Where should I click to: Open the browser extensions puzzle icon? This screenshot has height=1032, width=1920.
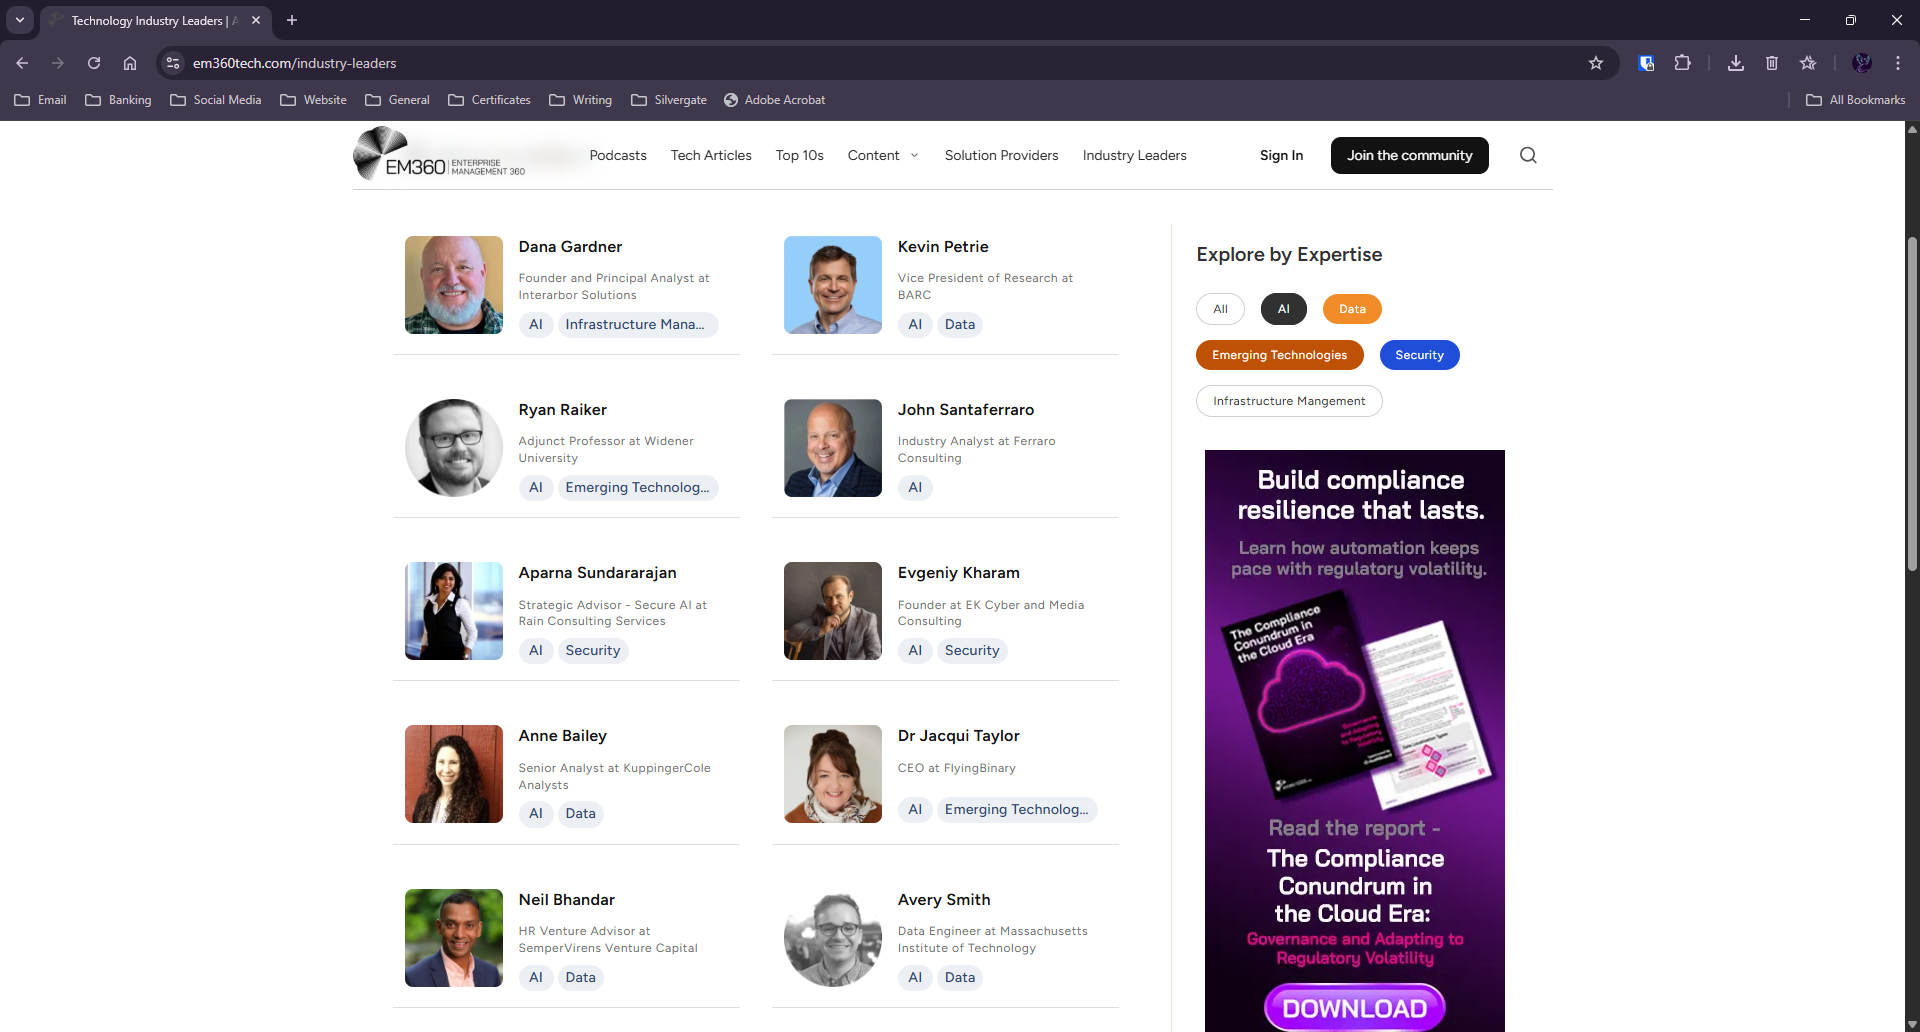(1683, 62)
